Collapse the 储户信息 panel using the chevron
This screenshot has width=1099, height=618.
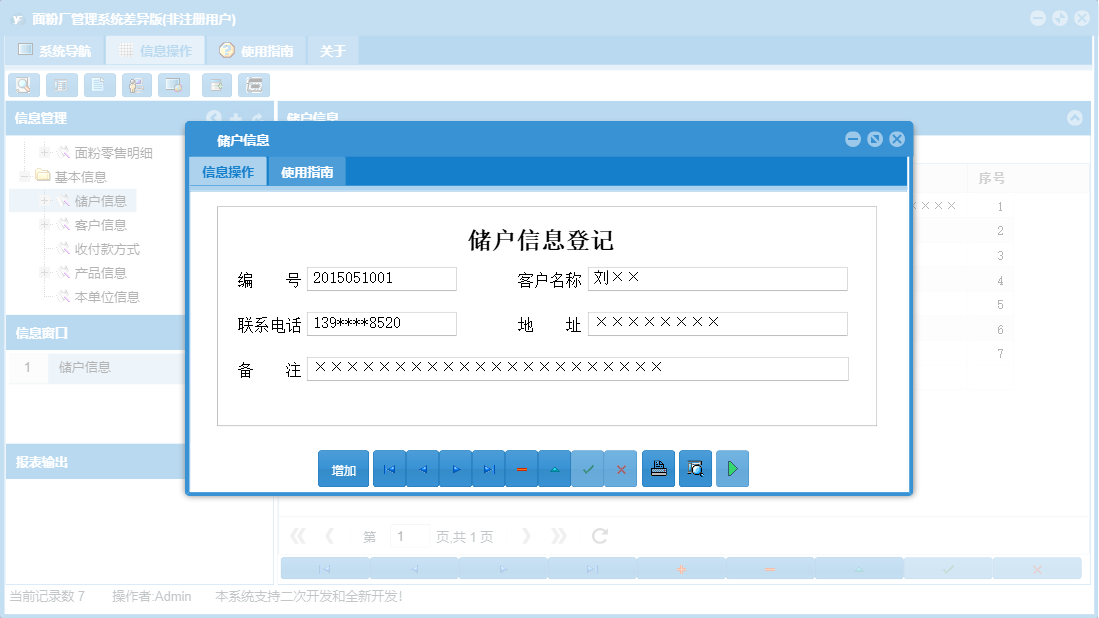click(1075, 117)
